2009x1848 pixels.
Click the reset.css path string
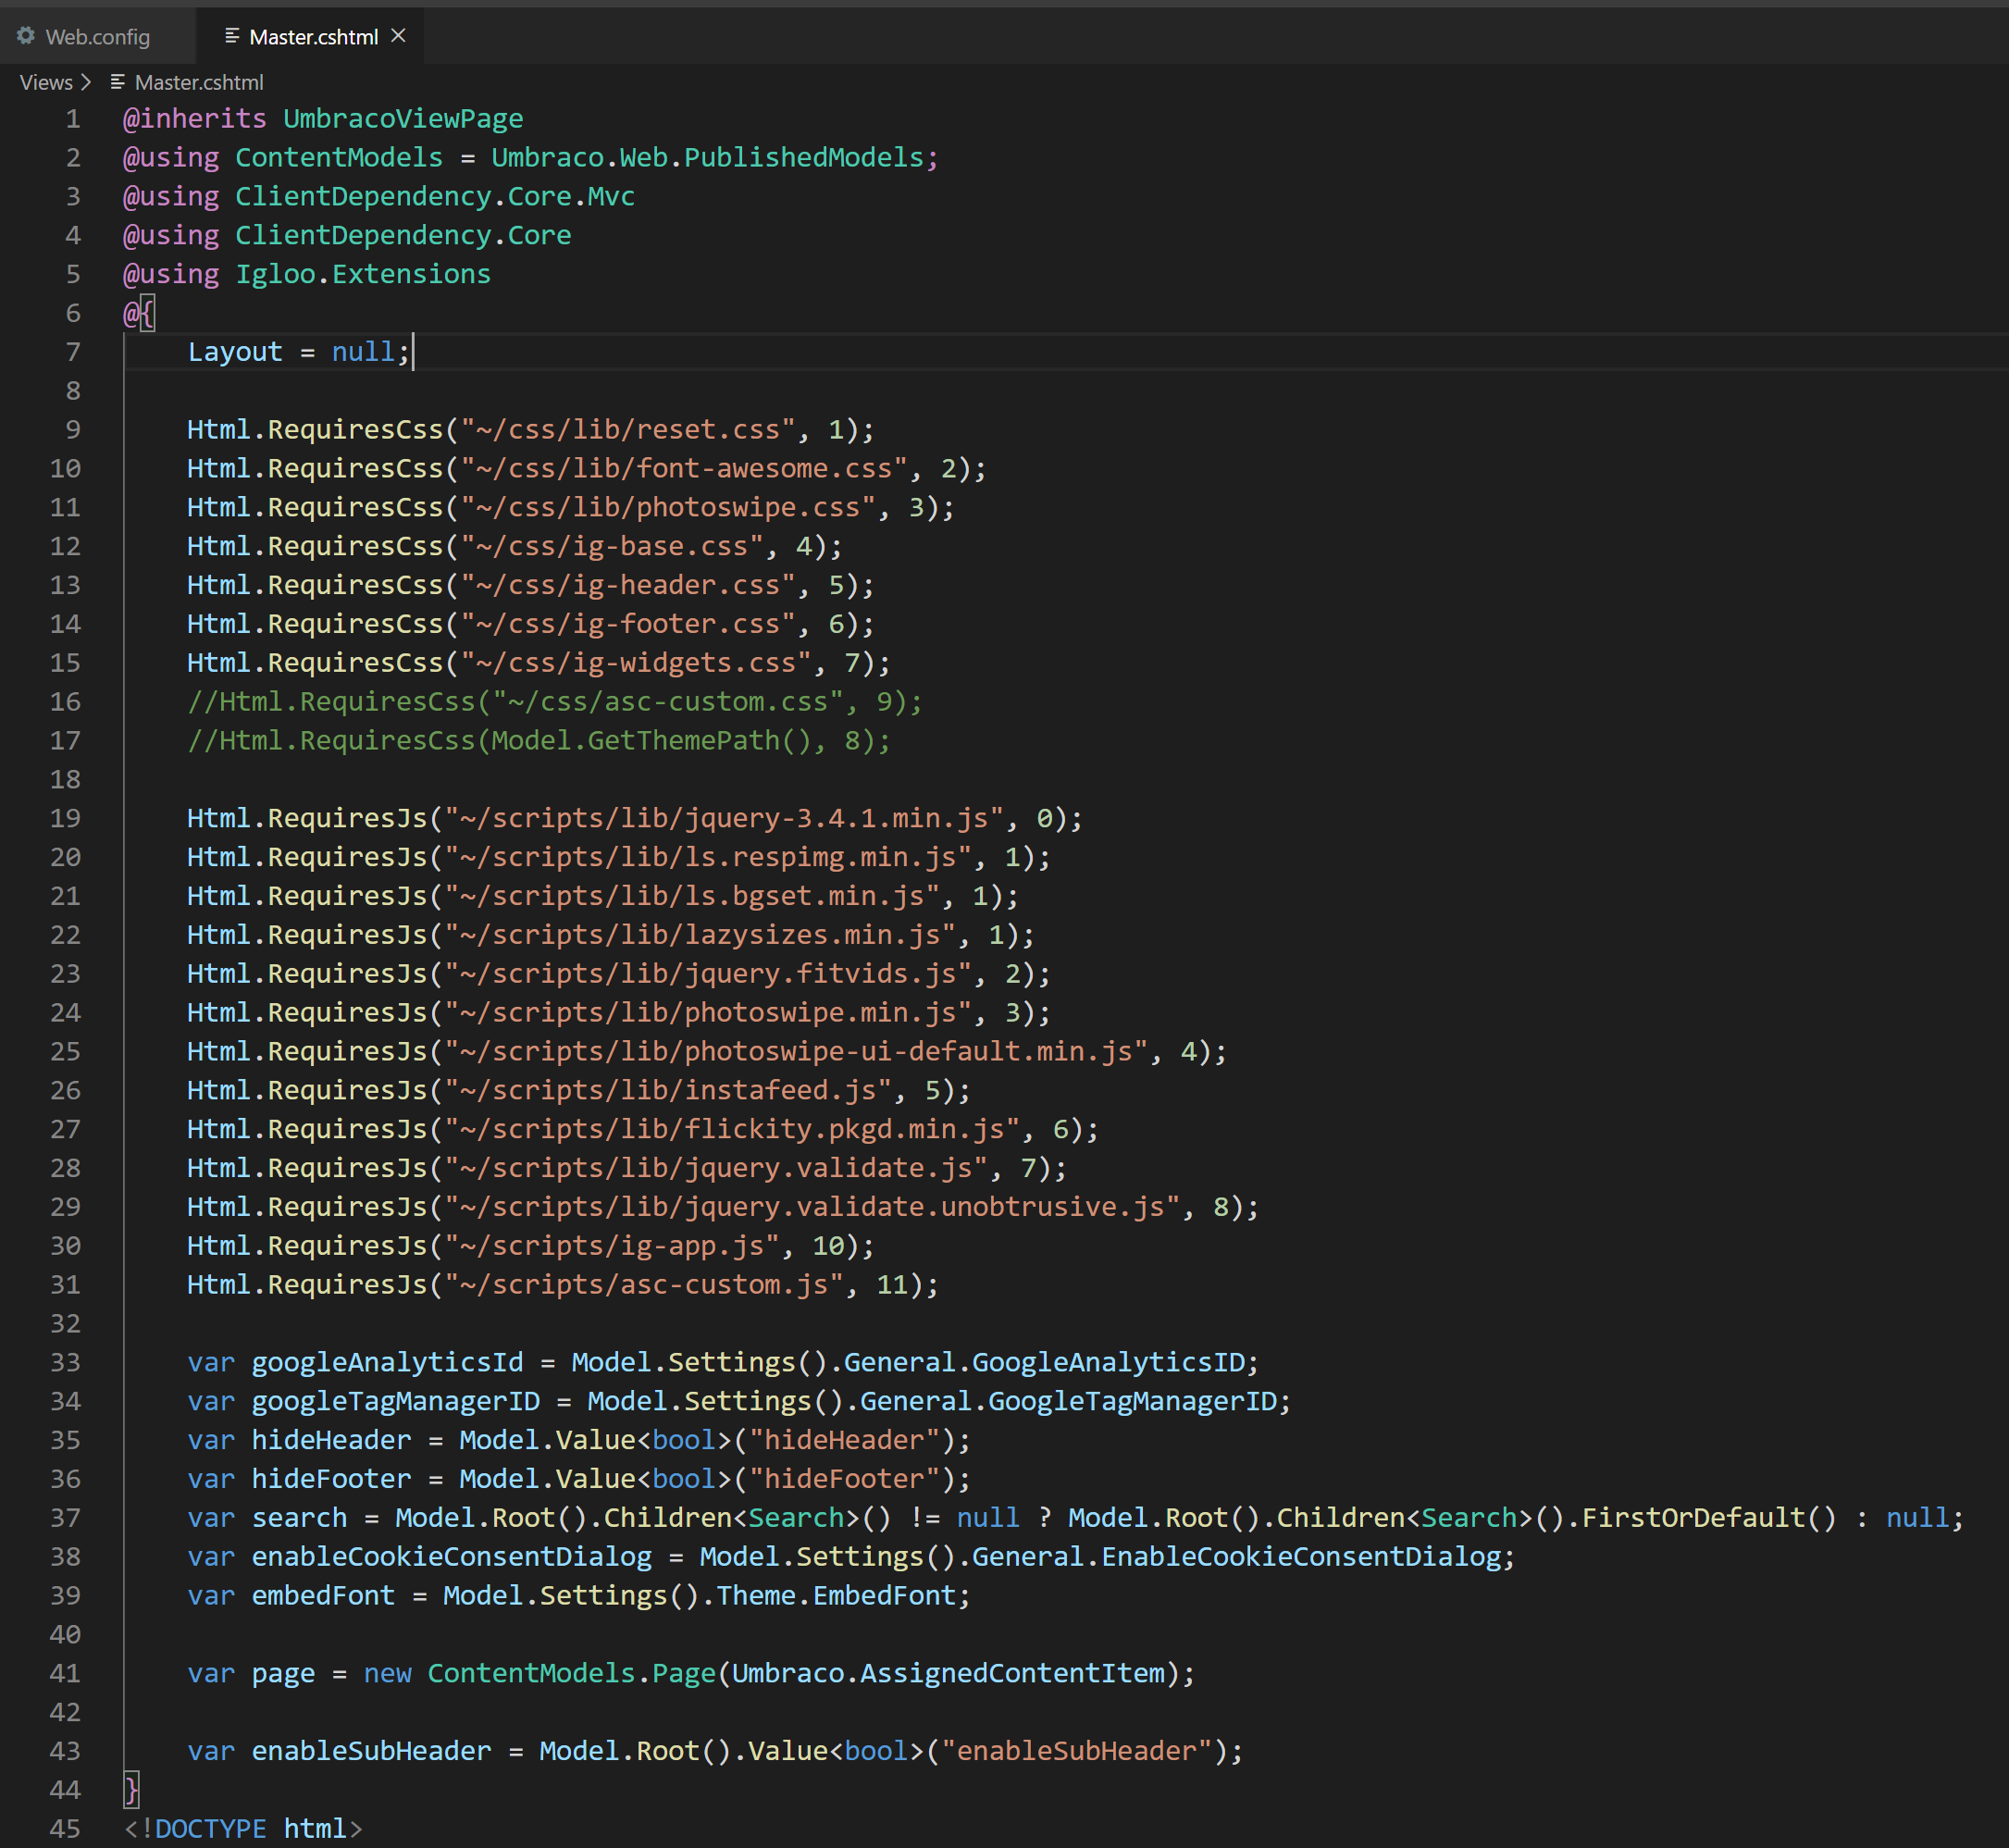(x=627, y=430)
